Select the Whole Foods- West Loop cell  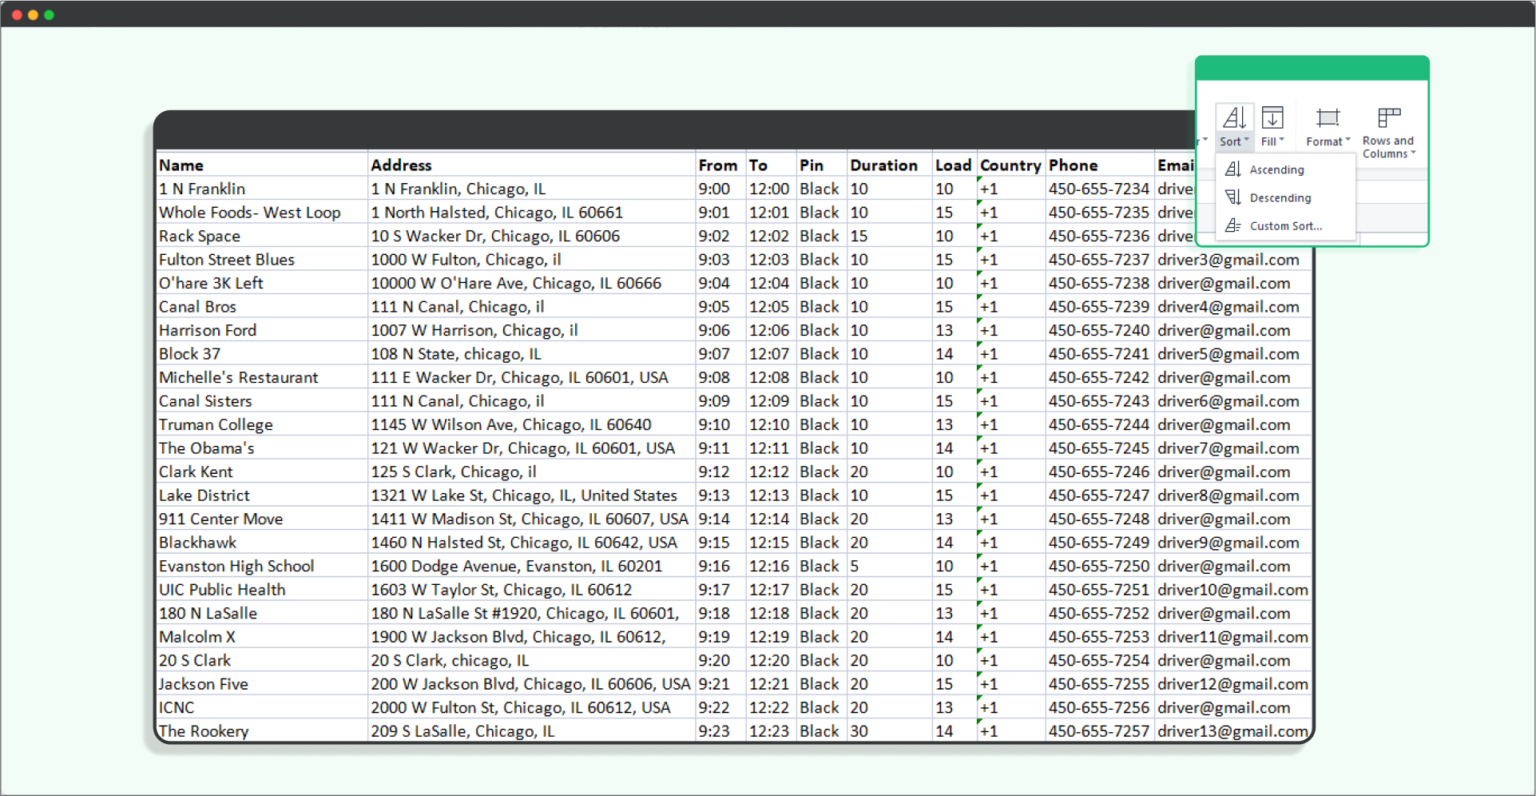[262, 212]
